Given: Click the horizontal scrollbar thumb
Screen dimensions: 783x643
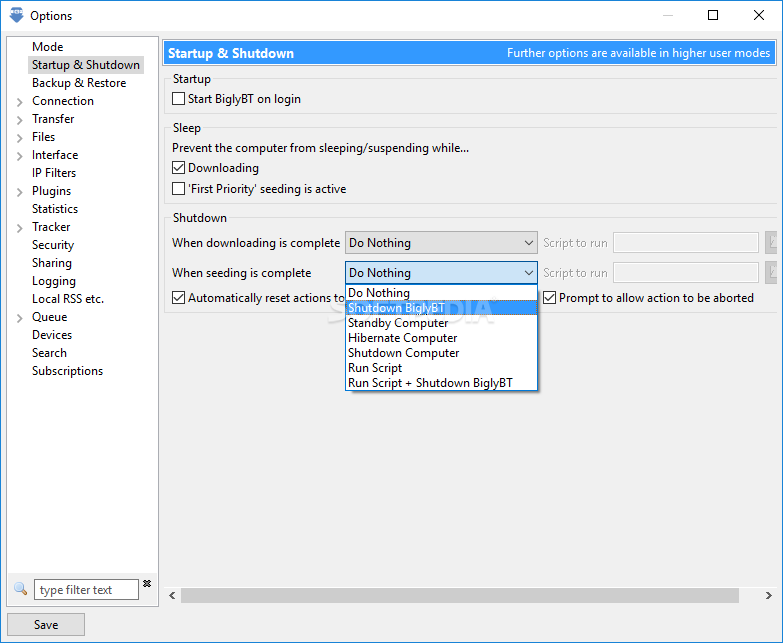Looking at the screenshot, I should pos(459,595).
